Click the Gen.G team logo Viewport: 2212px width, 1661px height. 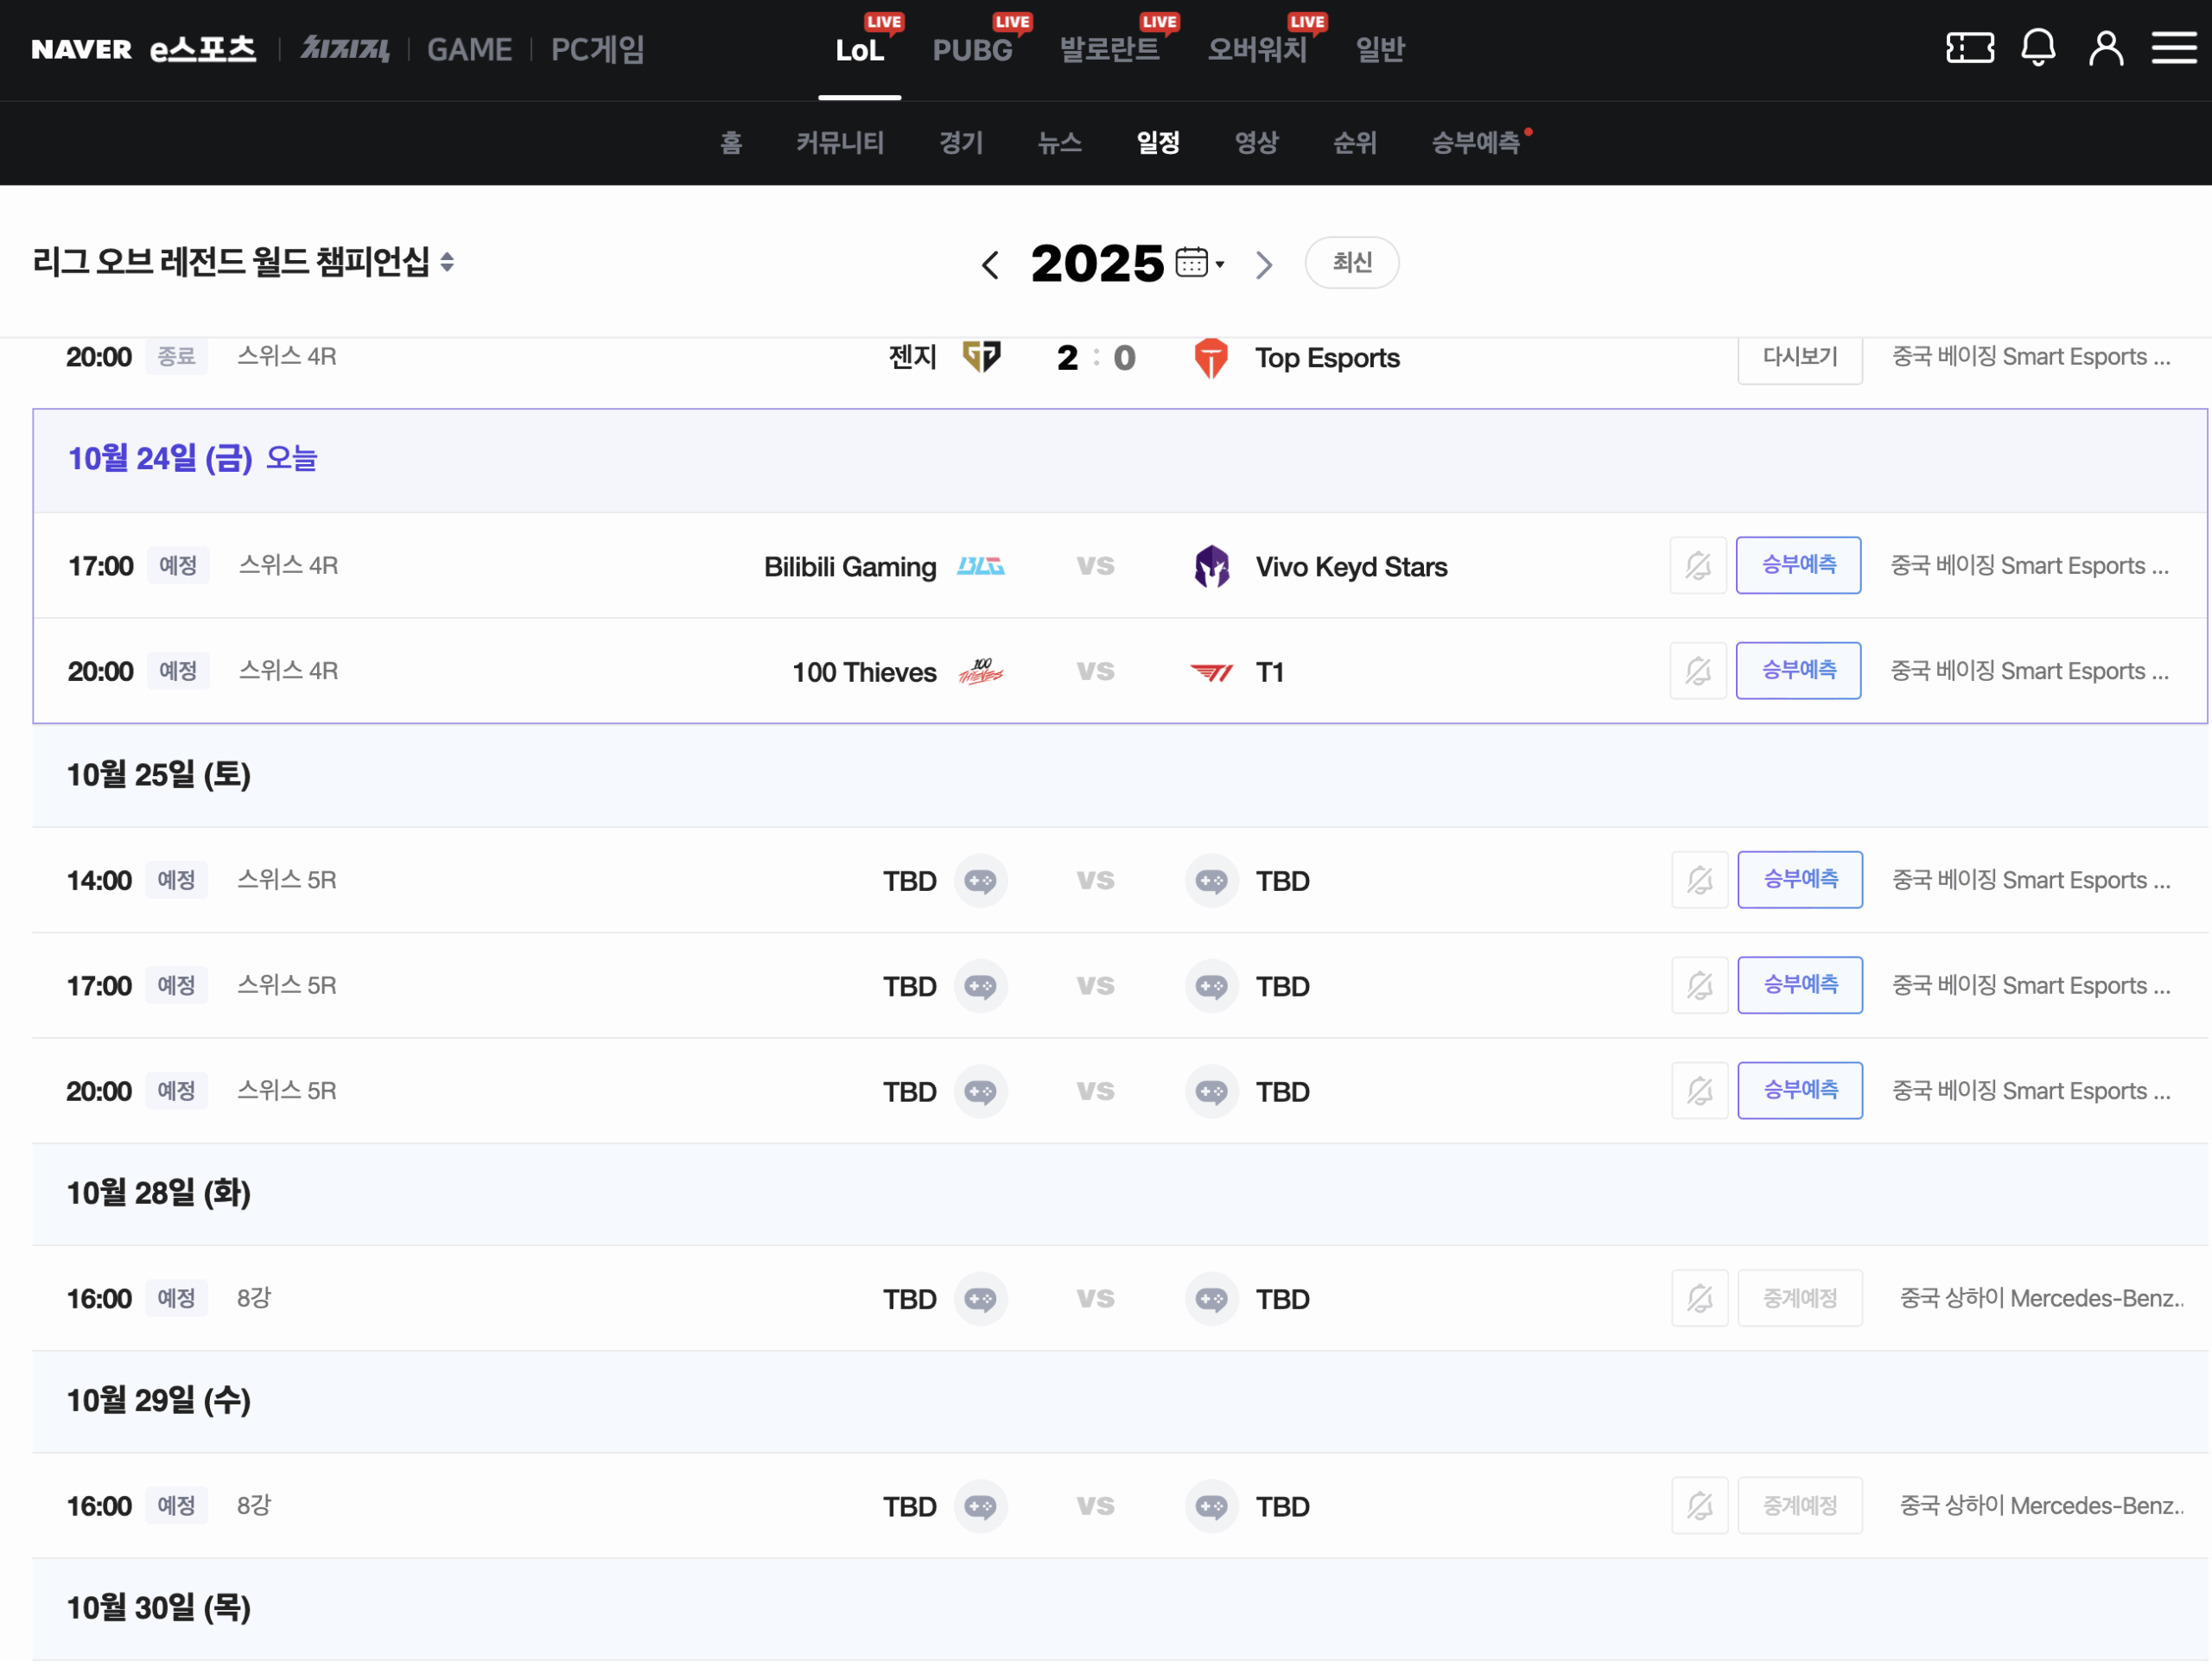(x=982, y=357)
